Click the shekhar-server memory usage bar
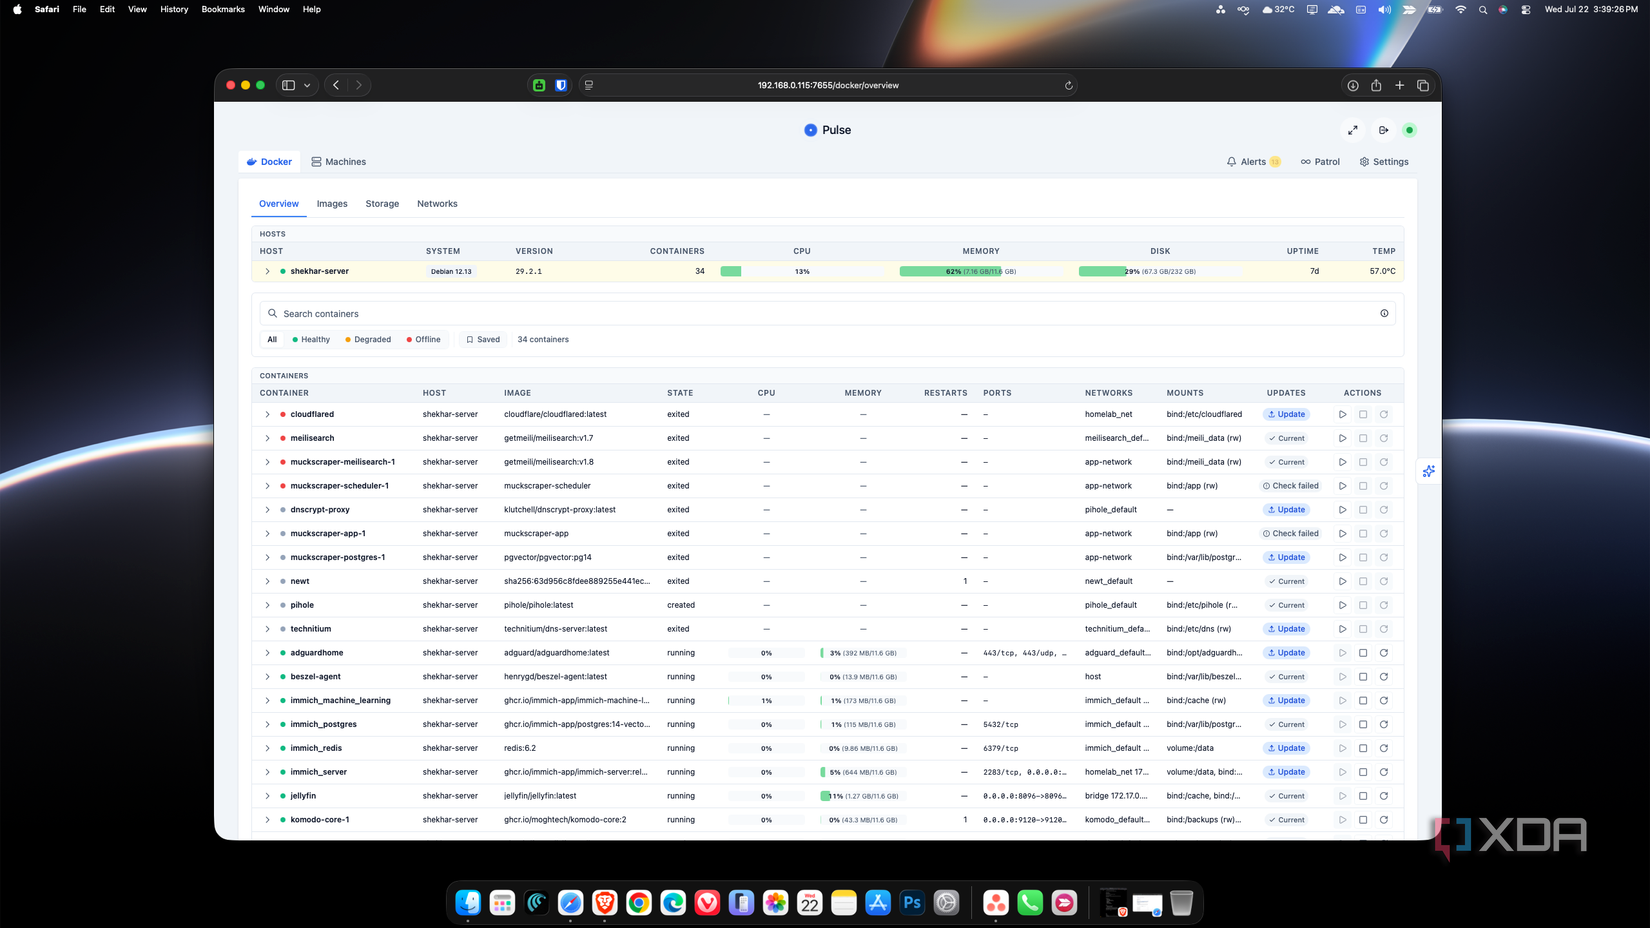 (x=981, y=271)
